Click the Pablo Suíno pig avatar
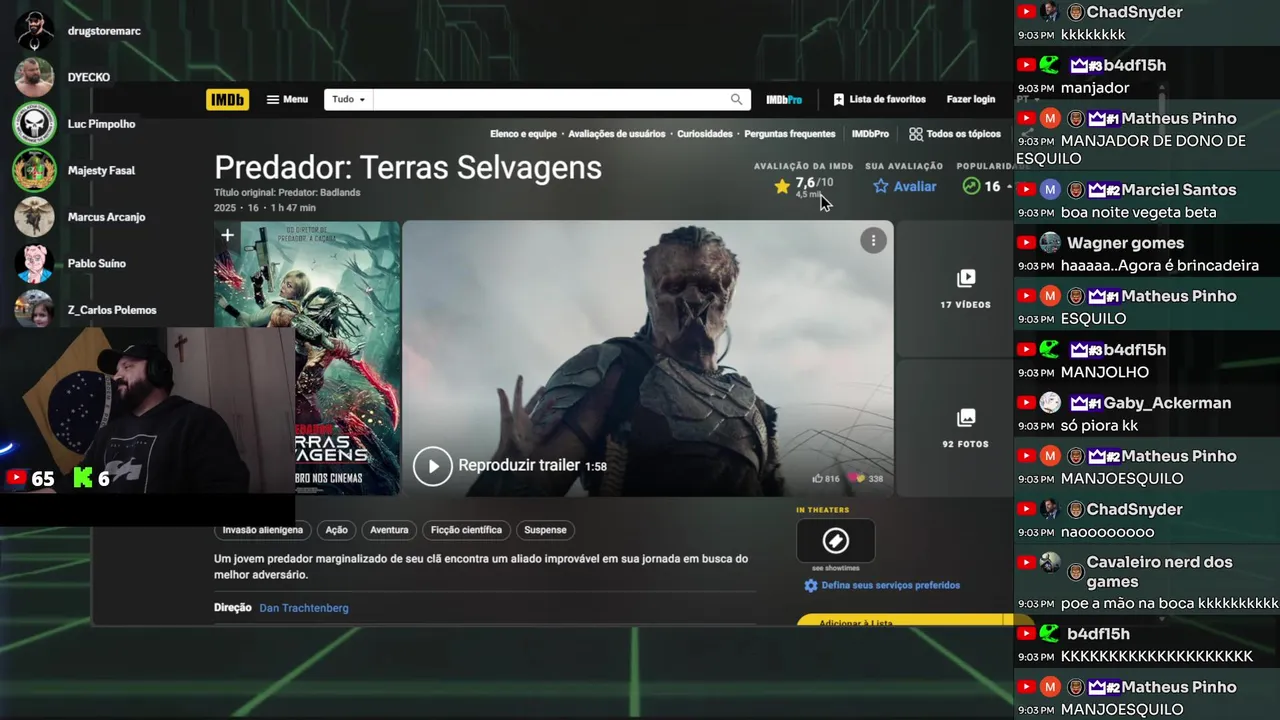 coord(34,263)
